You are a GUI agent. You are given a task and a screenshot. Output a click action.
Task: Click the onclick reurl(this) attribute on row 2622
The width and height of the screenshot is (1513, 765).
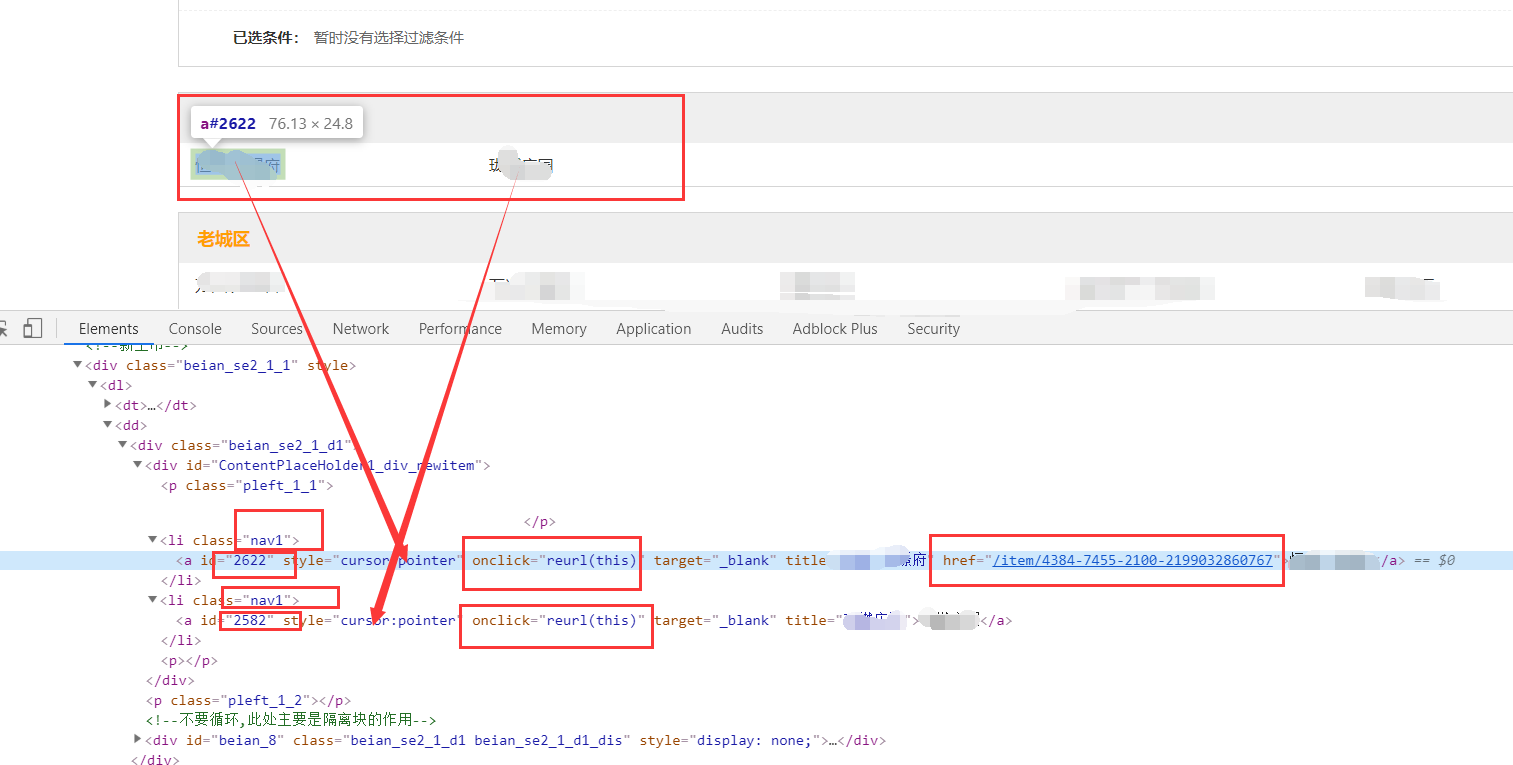click(x=556, y=560)
